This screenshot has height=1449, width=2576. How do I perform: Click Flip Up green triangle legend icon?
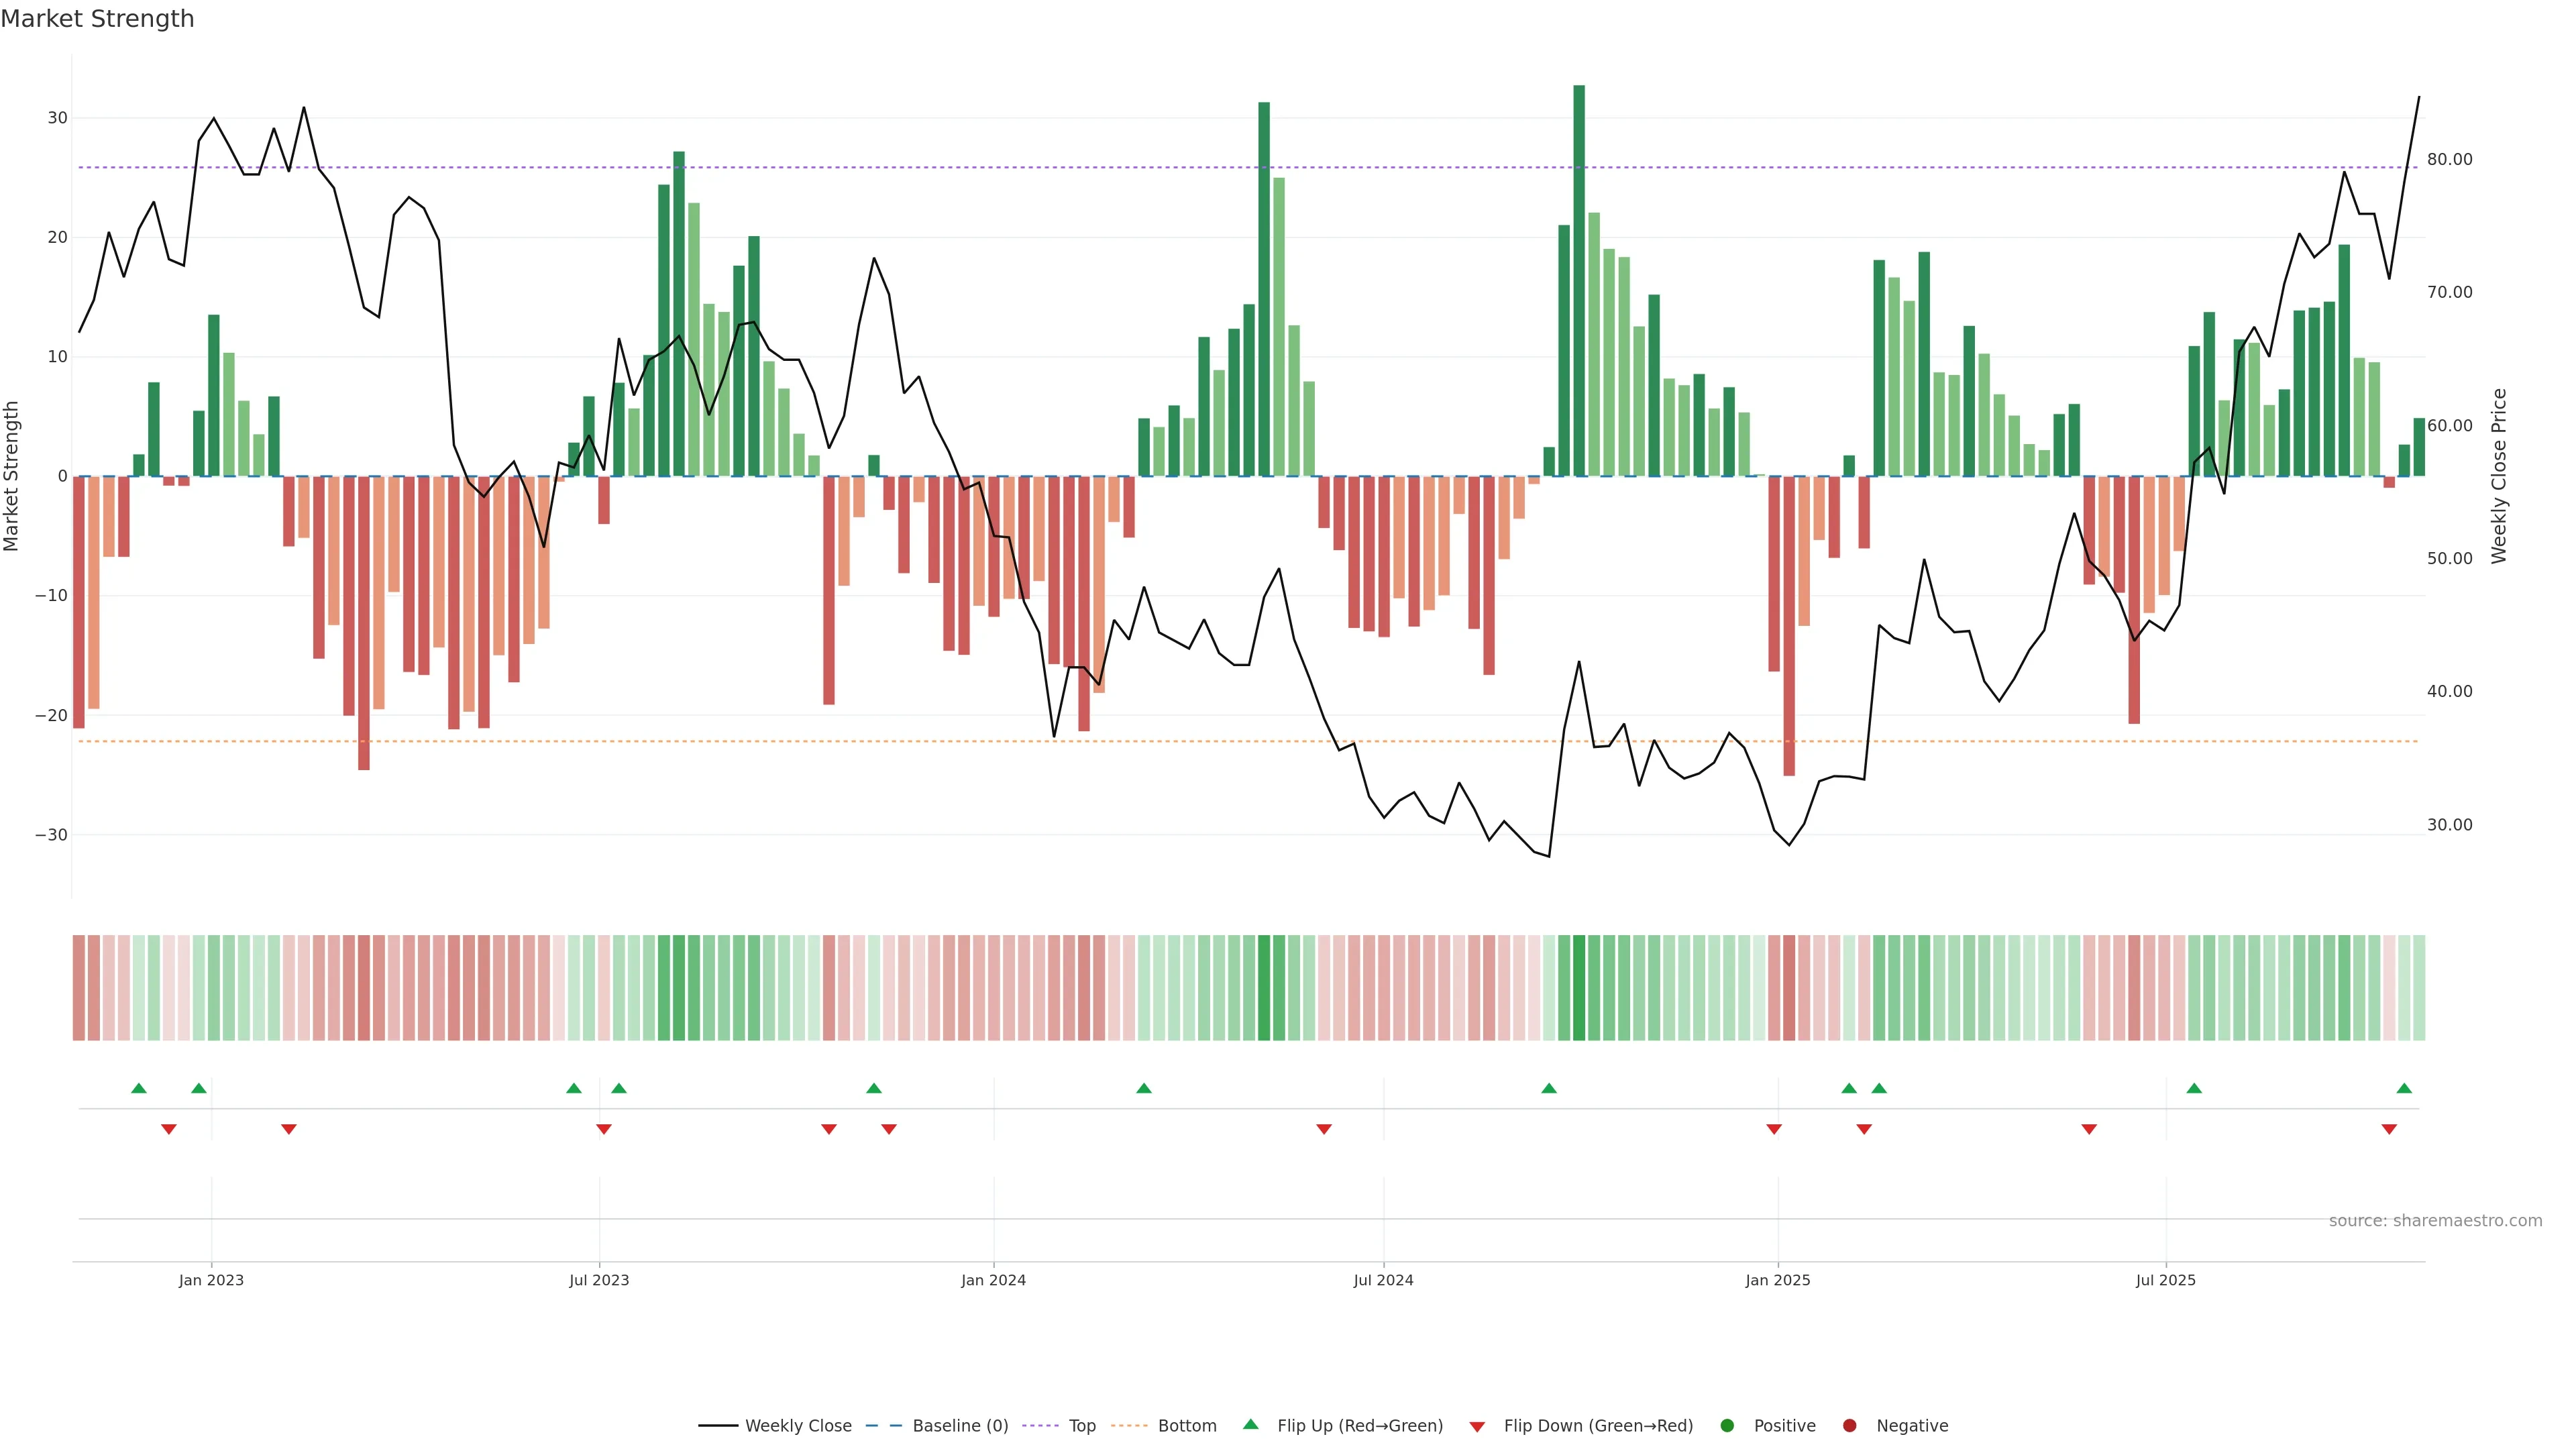(x=1250, y=1425)
